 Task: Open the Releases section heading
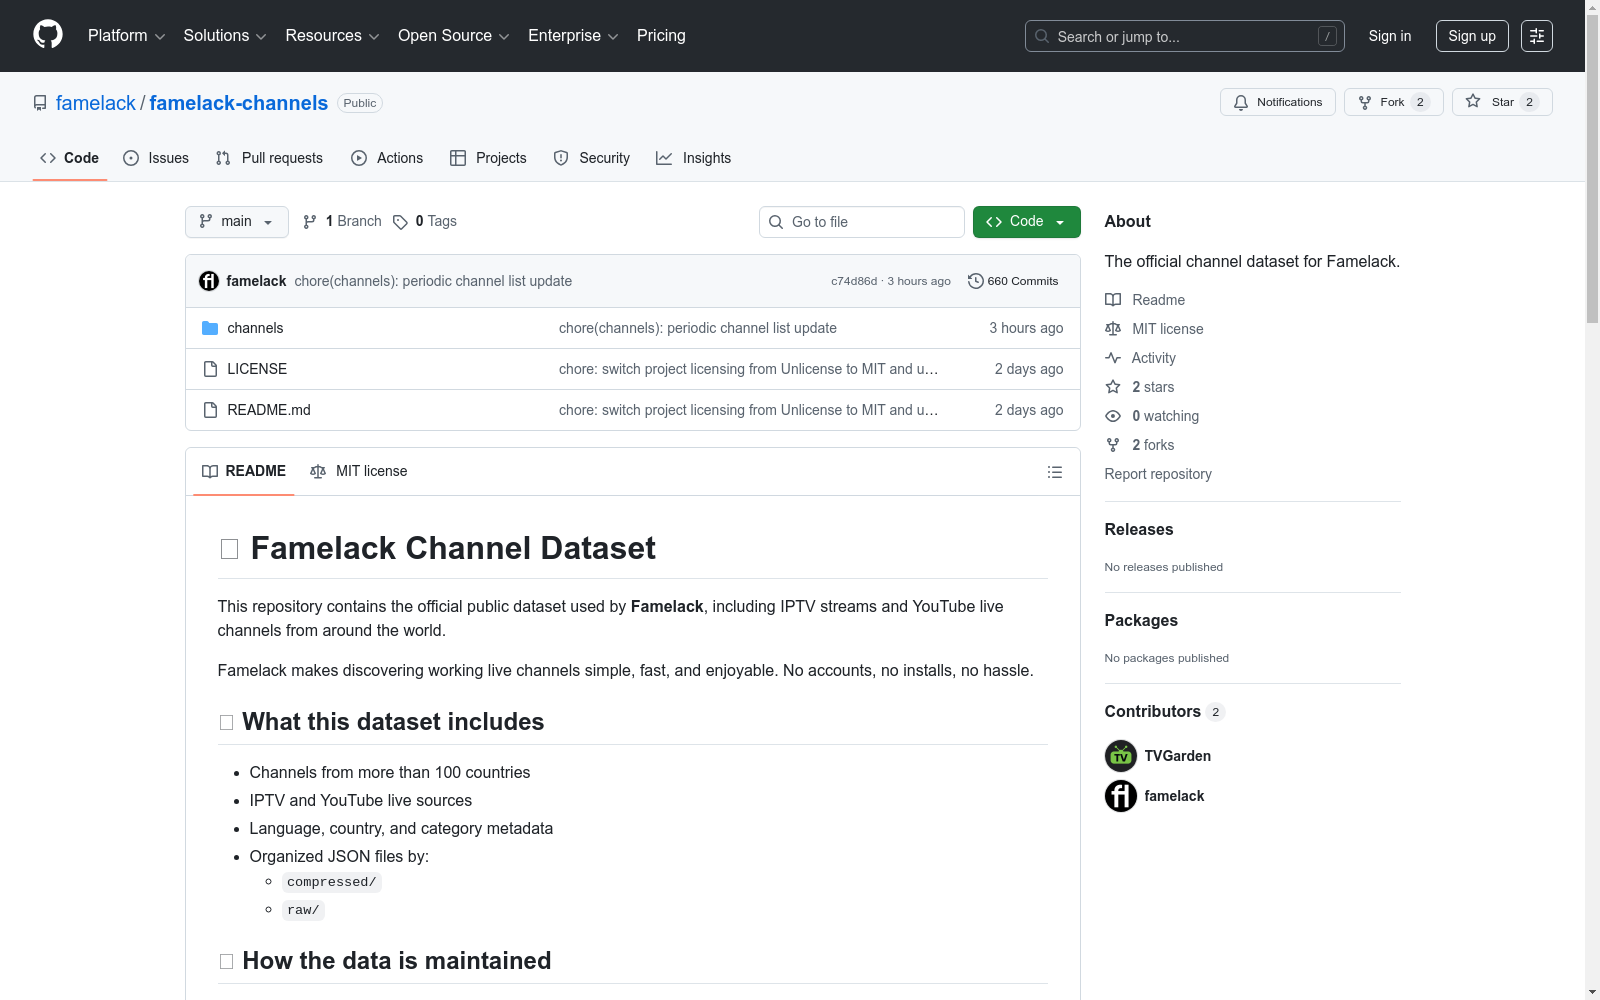click(x=1139, y=530)
